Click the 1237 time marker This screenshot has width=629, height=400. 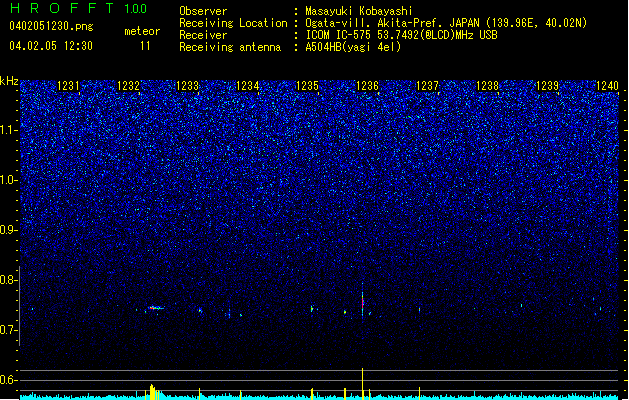428,86
